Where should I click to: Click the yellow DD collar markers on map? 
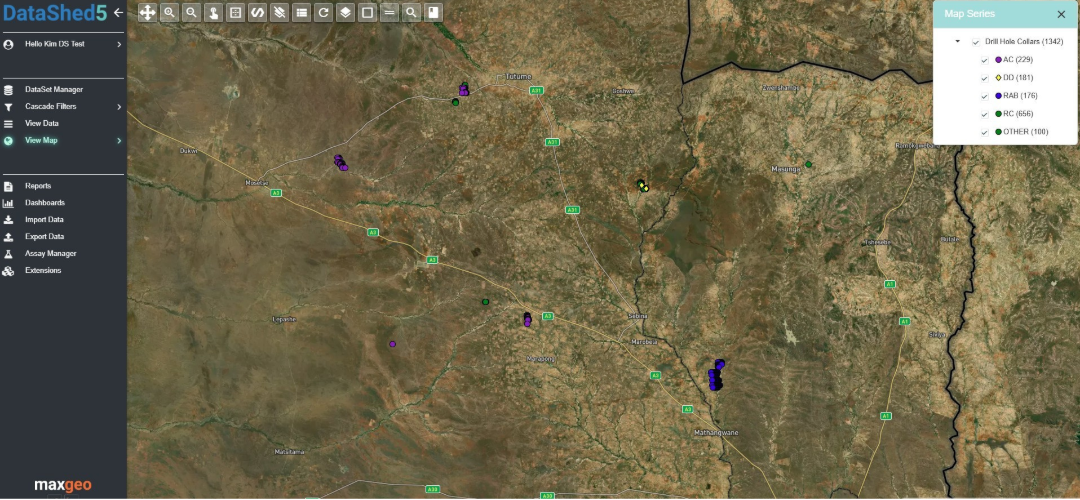point(644,187)
